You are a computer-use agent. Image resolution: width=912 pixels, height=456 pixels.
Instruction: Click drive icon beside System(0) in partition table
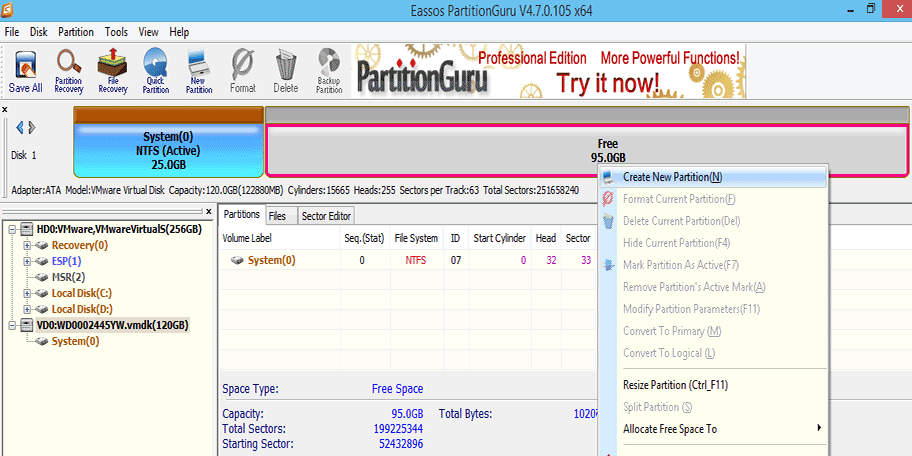point(237,261)
